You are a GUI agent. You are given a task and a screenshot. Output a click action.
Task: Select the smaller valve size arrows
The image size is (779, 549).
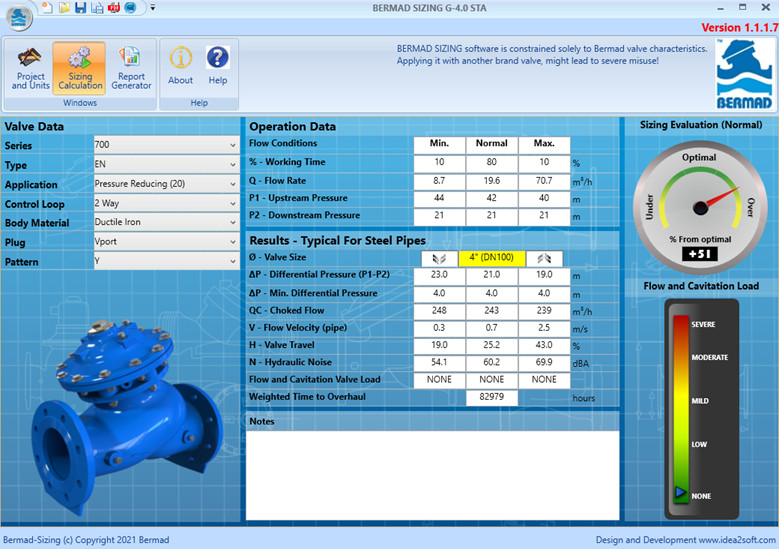point(439,258)
